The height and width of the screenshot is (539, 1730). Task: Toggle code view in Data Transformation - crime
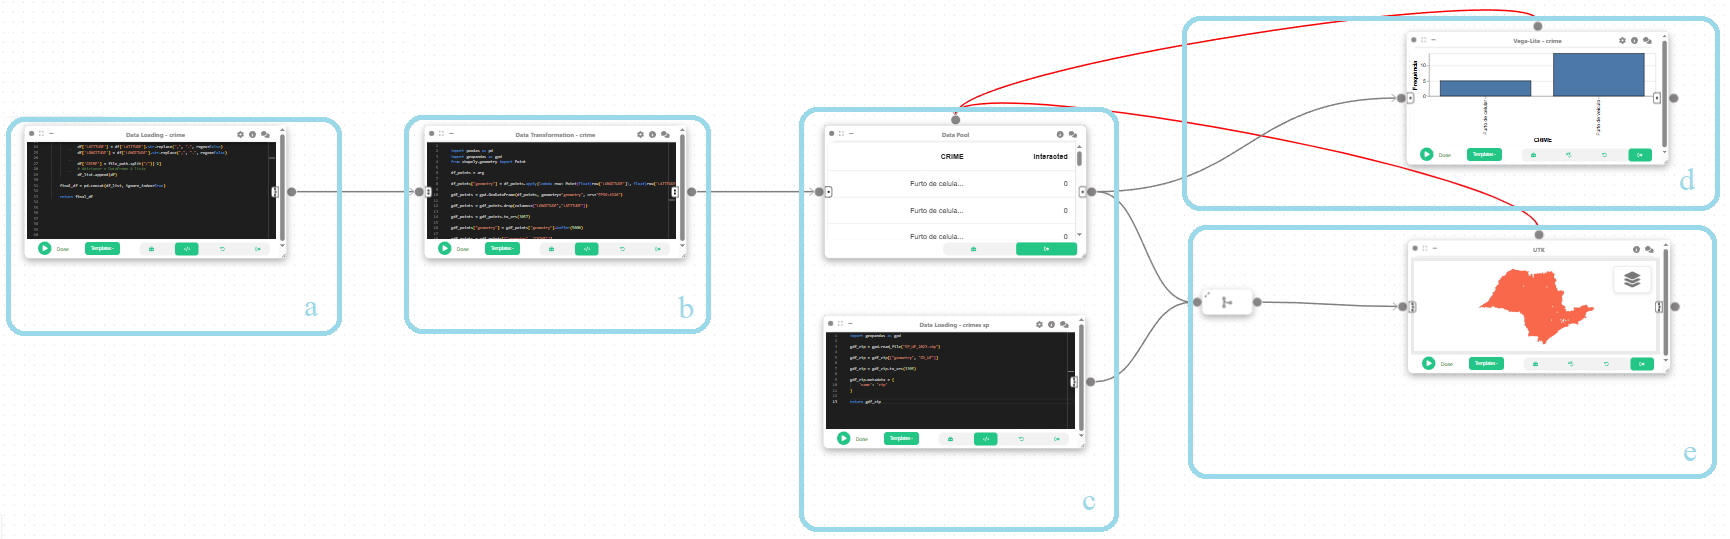click(586, 248)
